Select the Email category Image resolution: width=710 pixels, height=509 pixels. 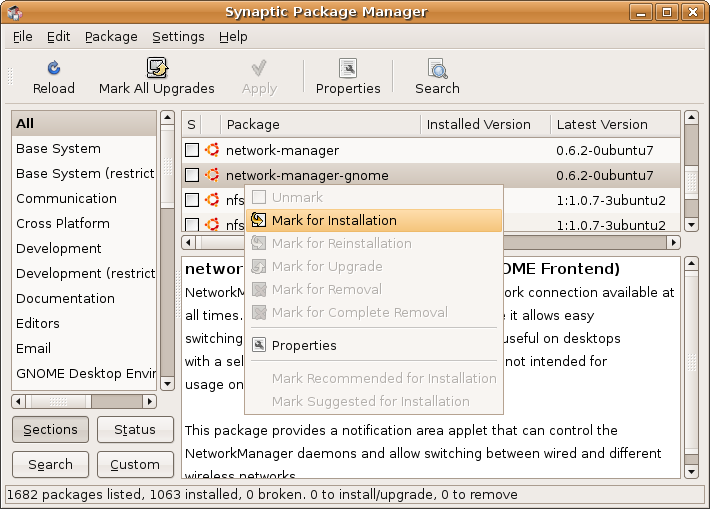(x=84, y=348)
